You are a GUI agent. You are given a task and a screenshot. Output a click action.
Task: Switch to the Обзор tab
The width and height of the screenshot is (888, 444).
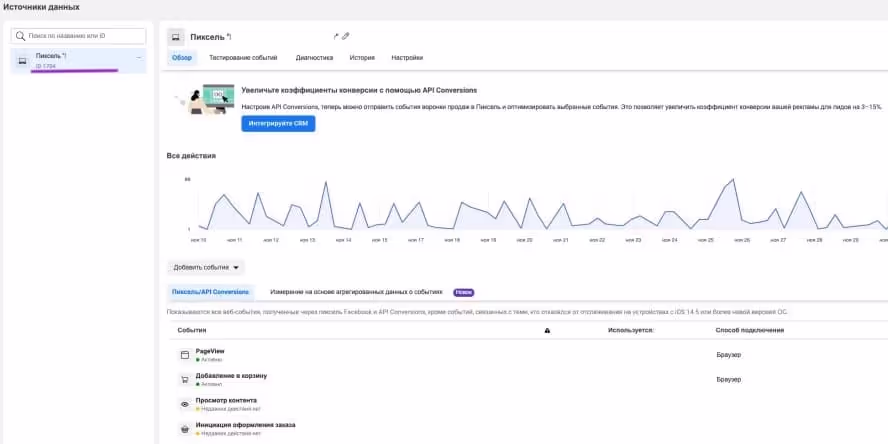tap(182, 58)
